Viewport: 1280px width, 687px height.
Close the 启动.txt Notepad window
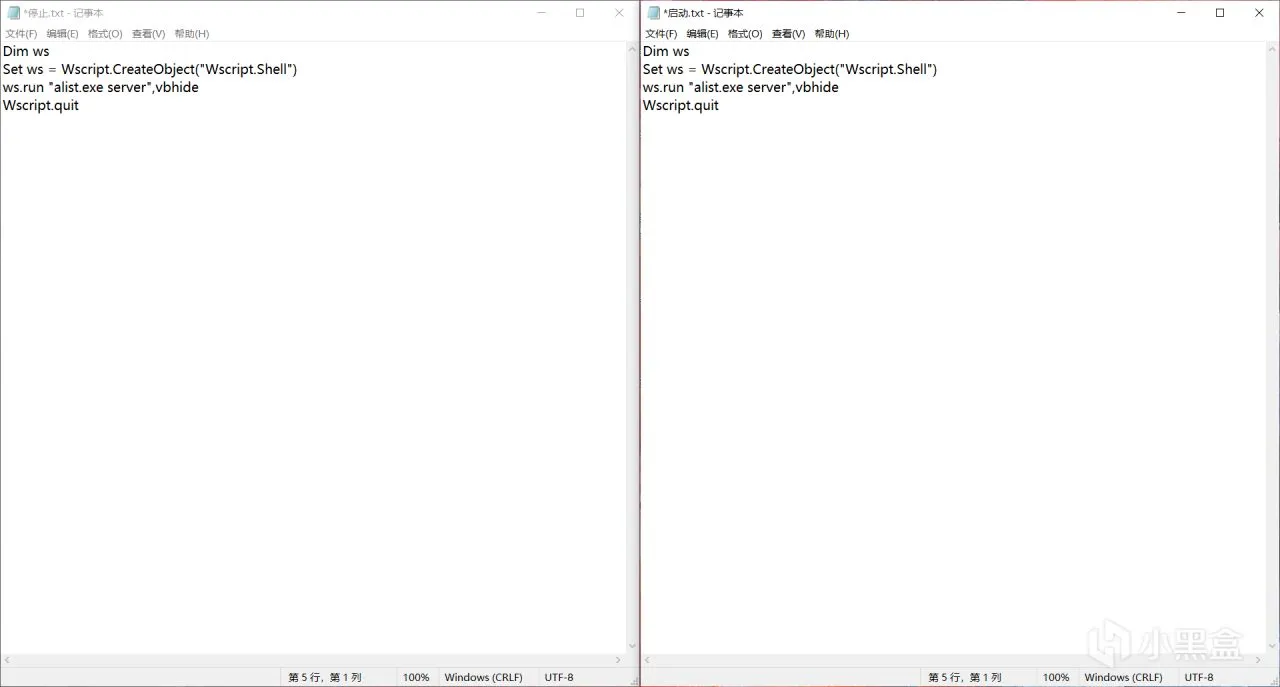point(1259,13)
